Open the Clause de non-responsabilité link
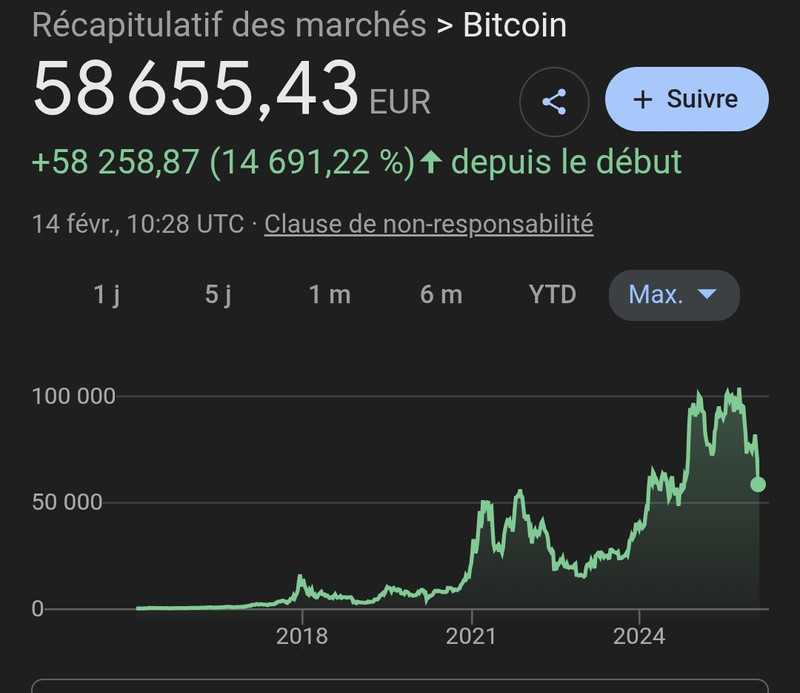This screenshot has width=800, height=693. click(x=429, y=224)
